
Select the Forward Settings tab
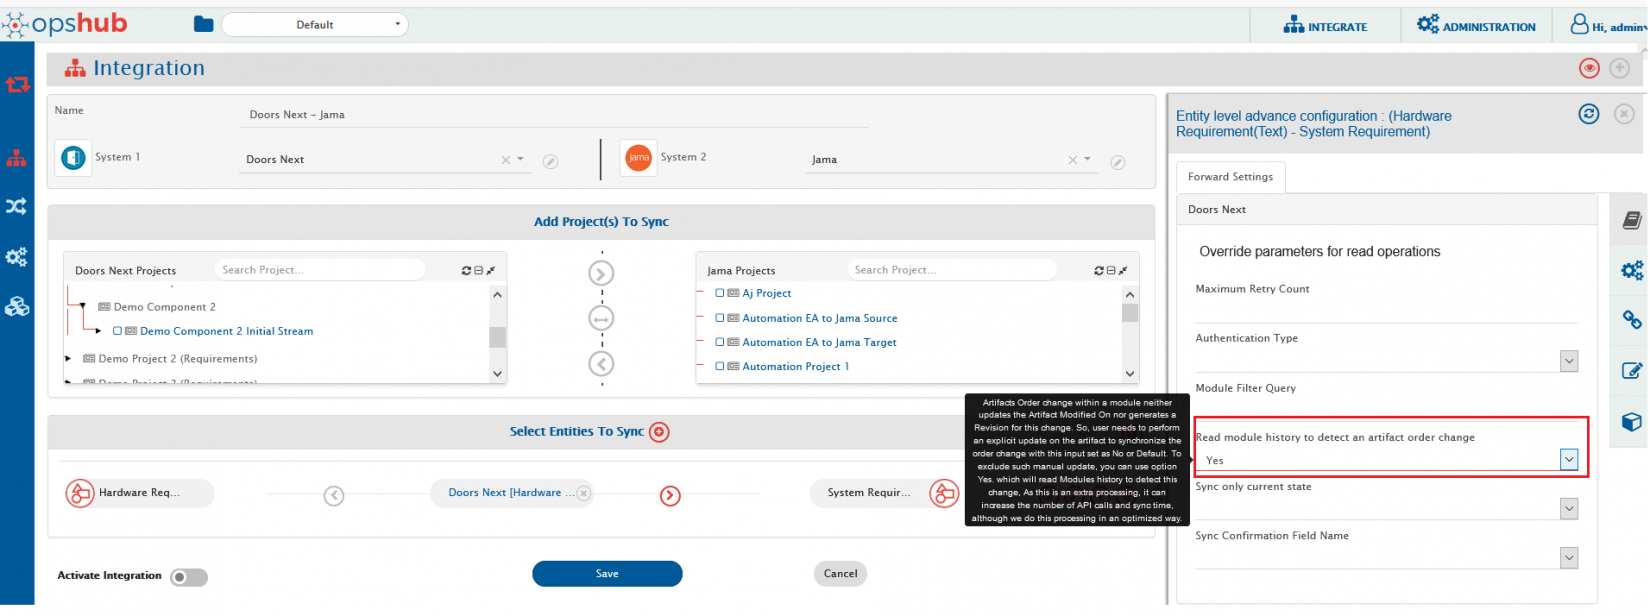(x=1230, y=177)
